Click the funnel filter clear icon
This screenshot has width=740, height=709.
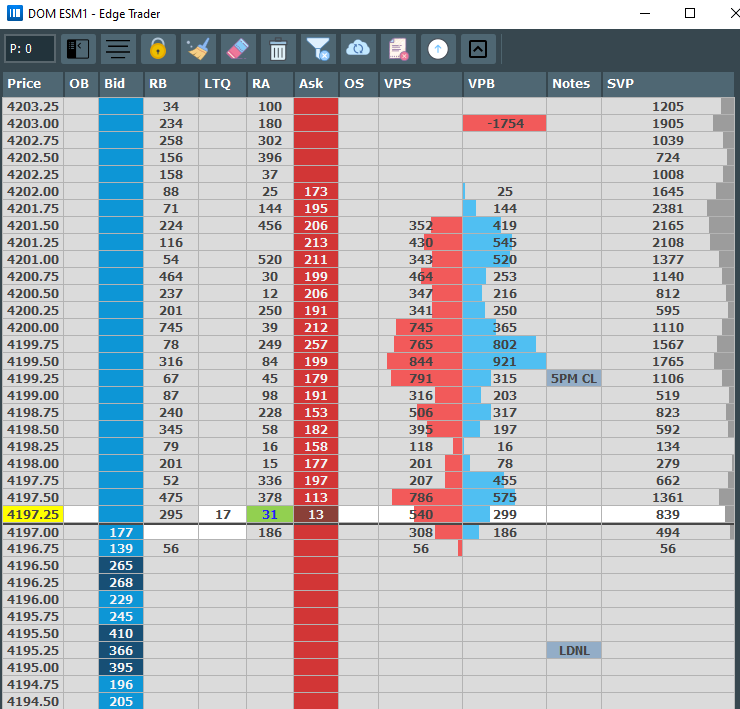(x=318, y=49)
